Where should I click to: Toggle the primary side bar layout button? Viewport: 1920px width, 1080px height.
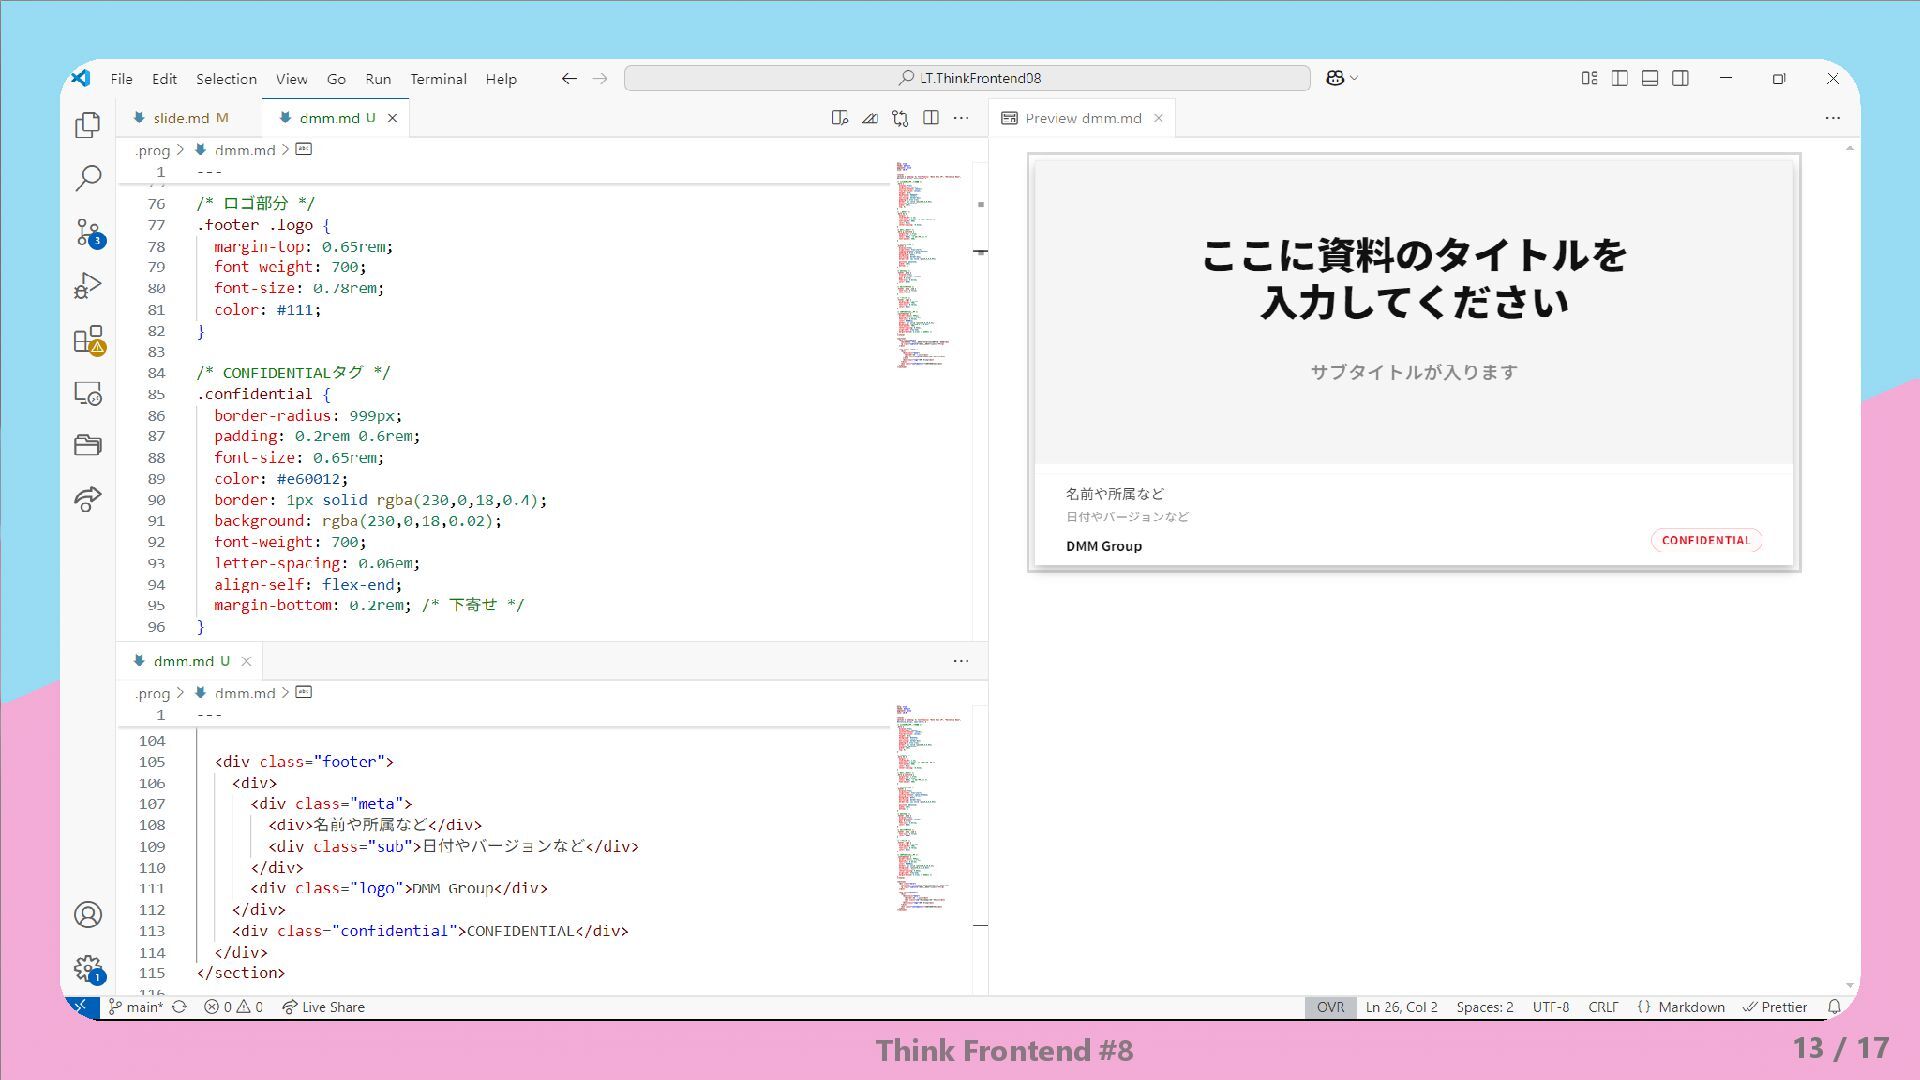click(1620, 78)
